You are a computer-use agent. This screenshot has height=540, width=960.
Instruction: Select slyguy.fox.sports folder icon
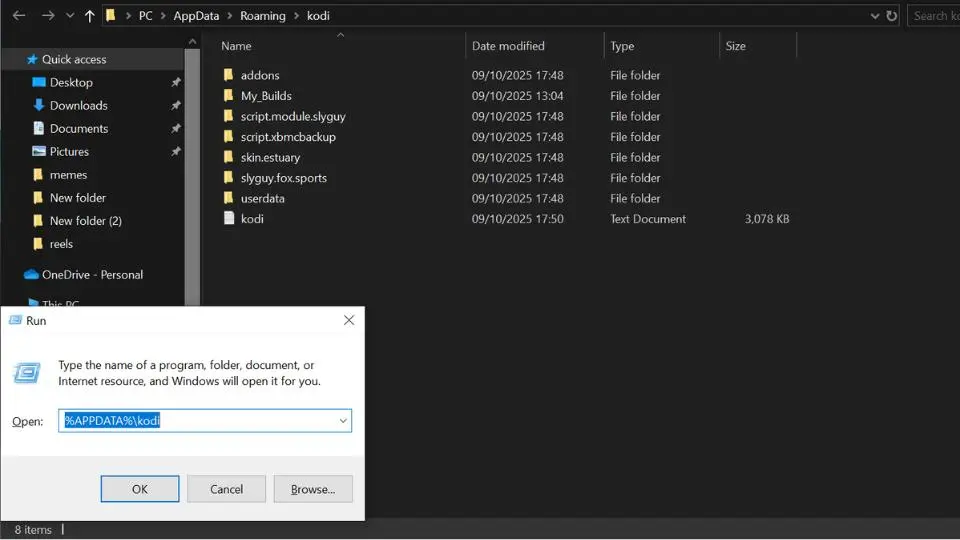[228, 178]
